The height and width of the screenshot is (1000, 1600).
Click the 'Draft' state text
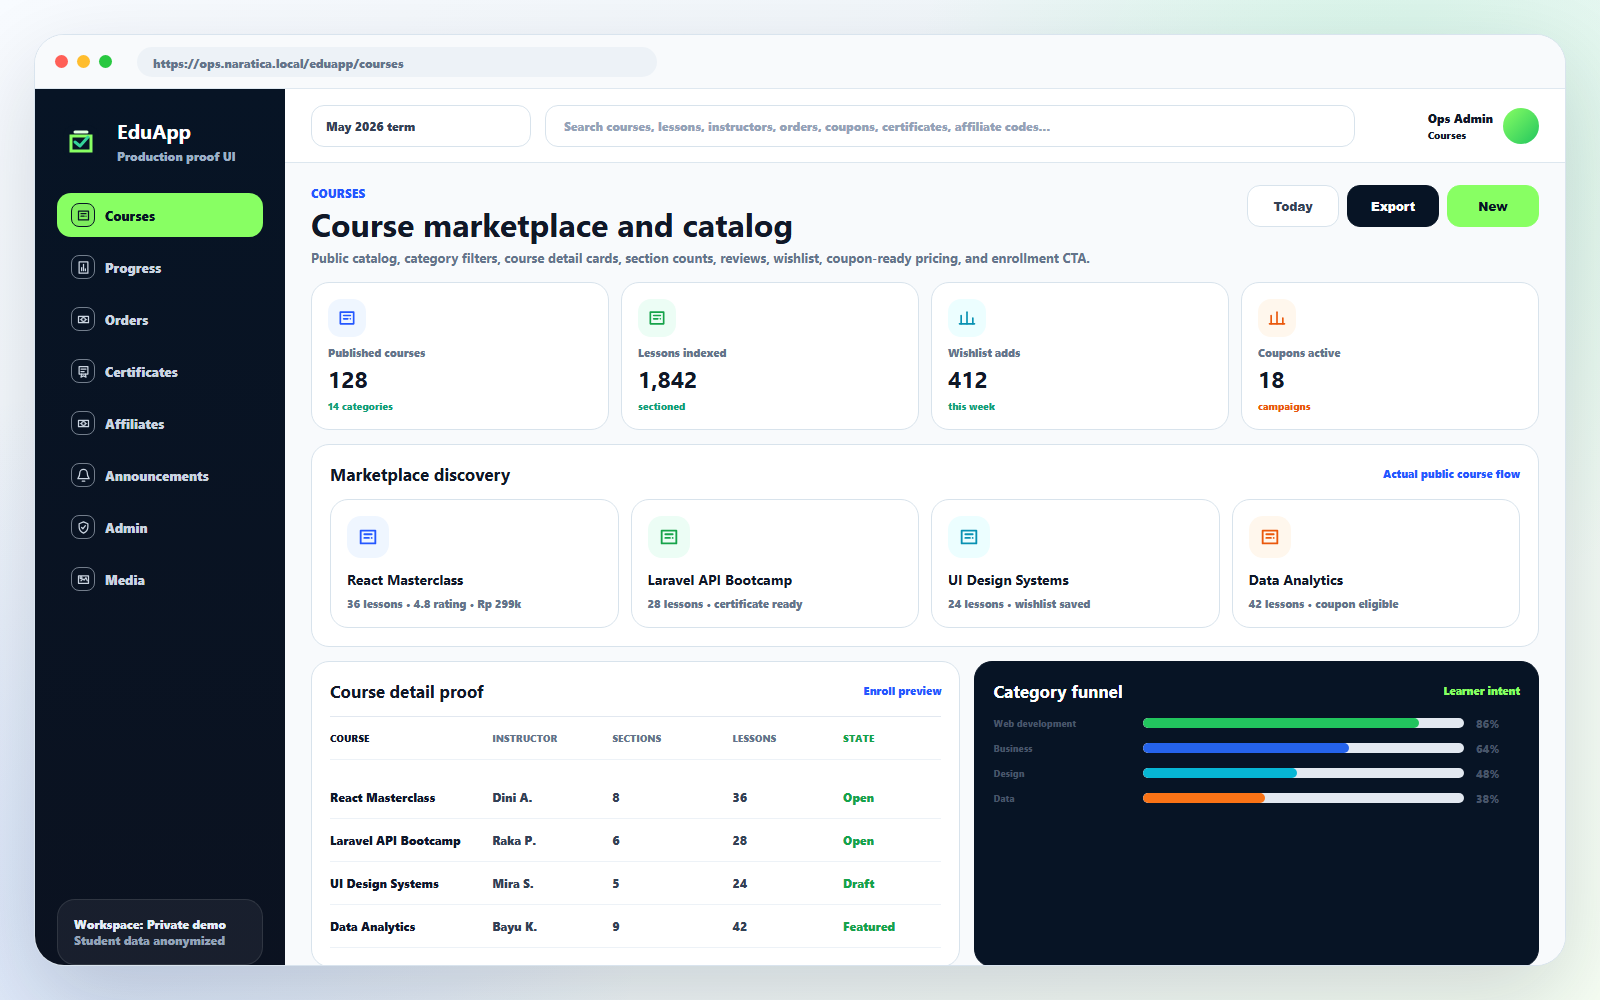(858, 884)
